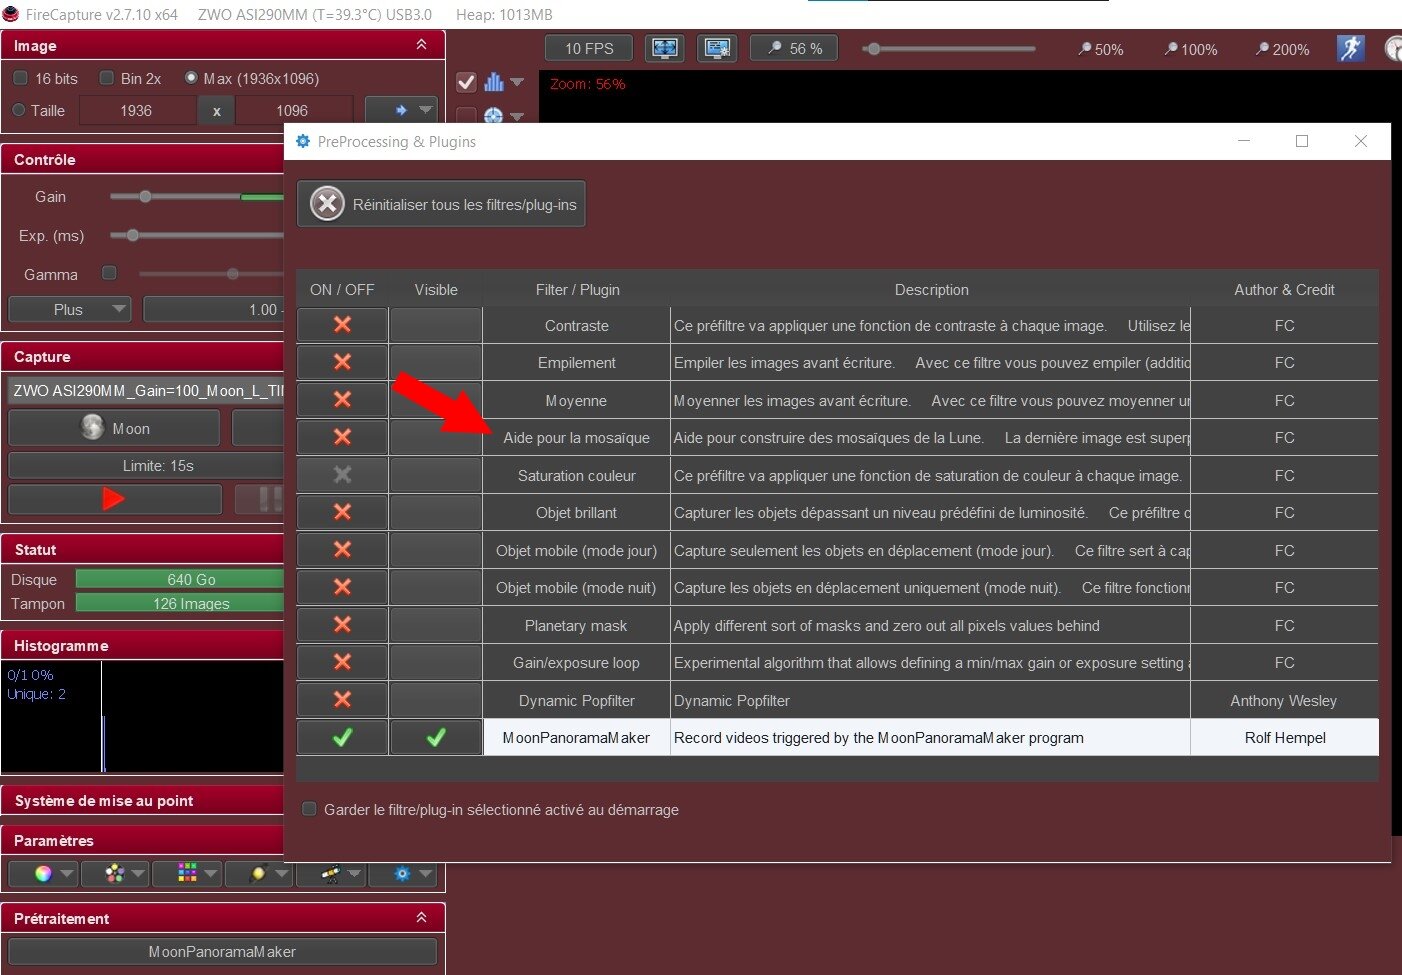Open the color wheel settings icon in Paramètres
This screenshot has height=975, width=1402.
tap(43, 873)
